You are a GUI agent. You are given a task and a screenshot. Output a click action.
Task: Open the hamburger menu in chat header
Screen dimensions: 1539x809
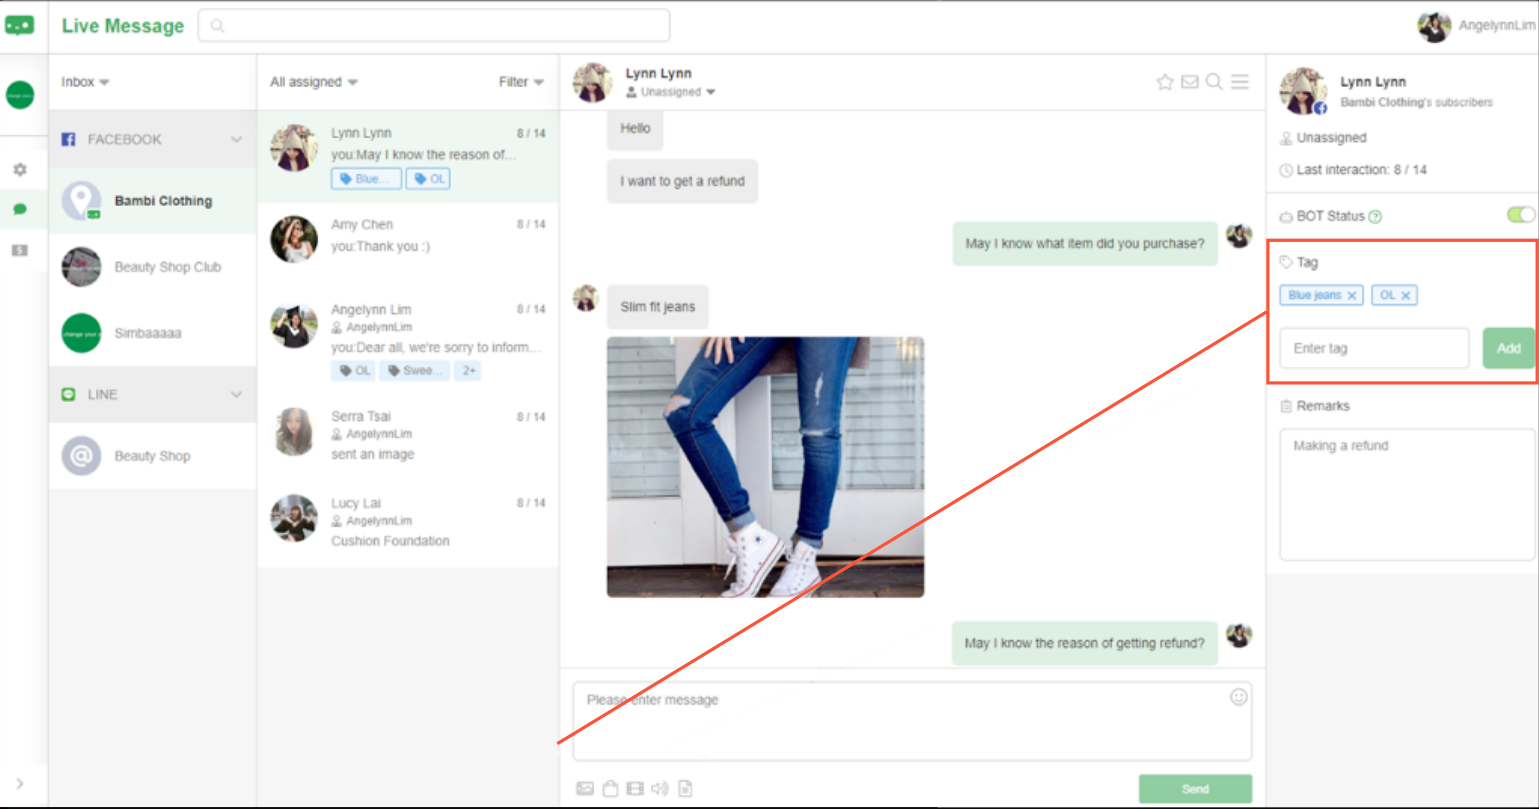1240,82
